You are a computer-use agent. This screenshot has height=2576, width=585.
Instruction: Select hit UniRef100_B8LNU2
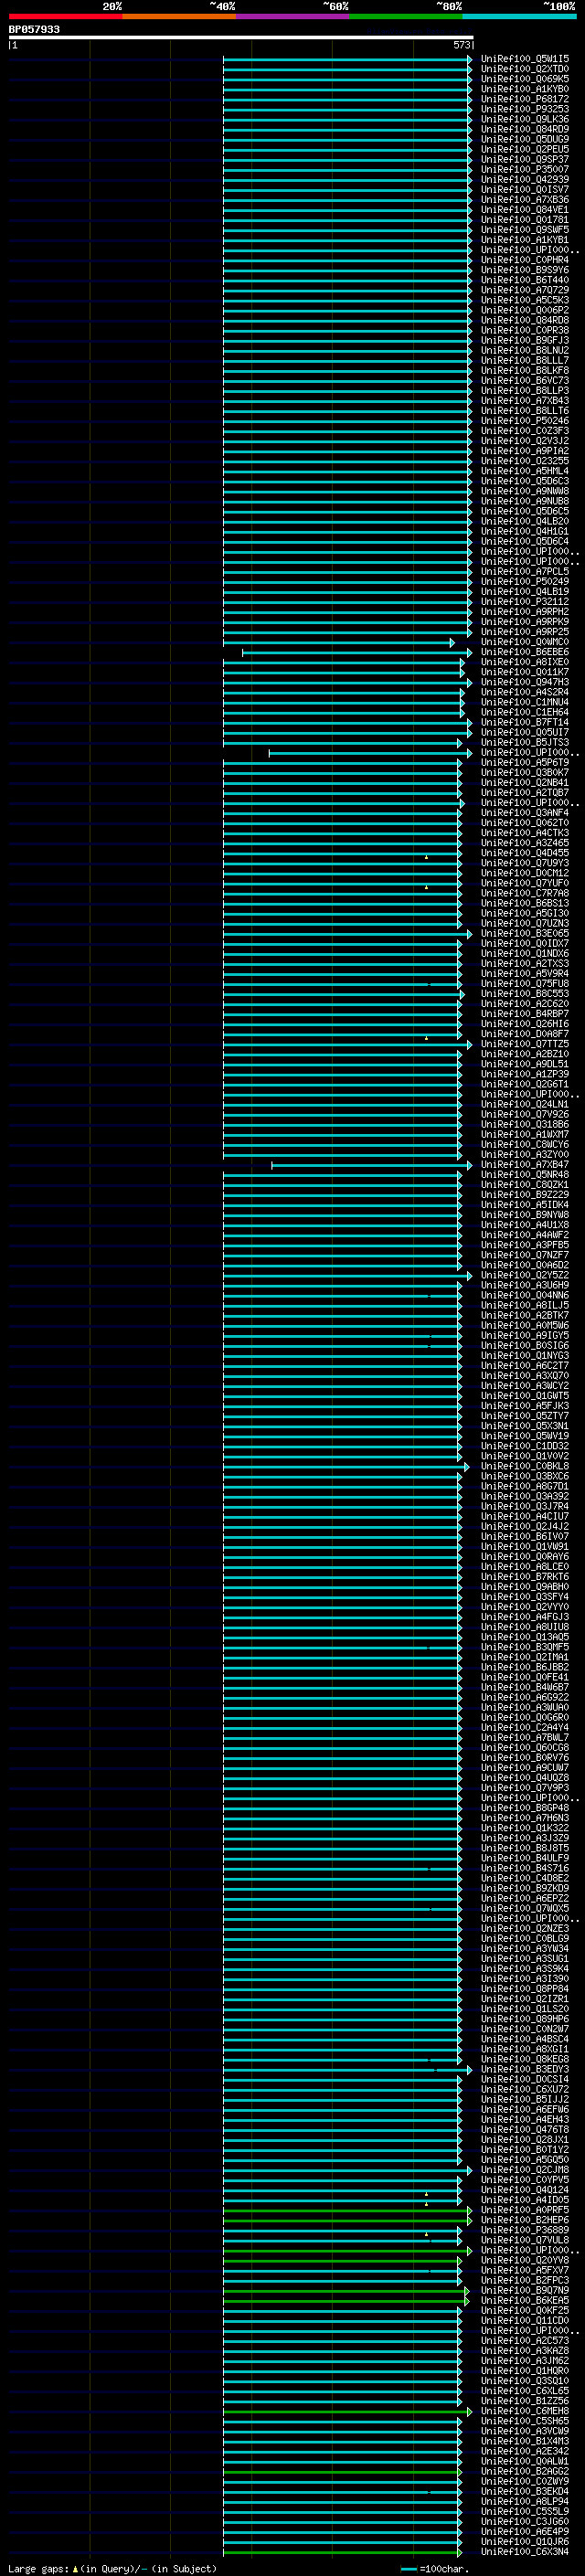[525, 350]
